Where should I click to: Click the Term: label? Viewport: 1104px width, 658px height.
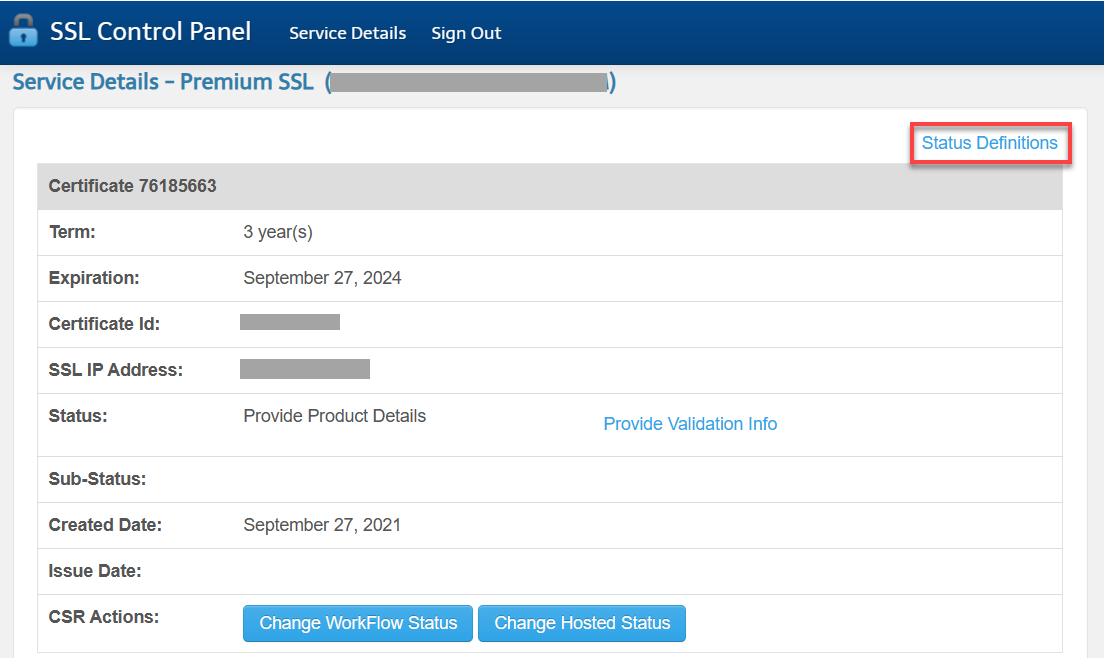click(x=72, y=232)
